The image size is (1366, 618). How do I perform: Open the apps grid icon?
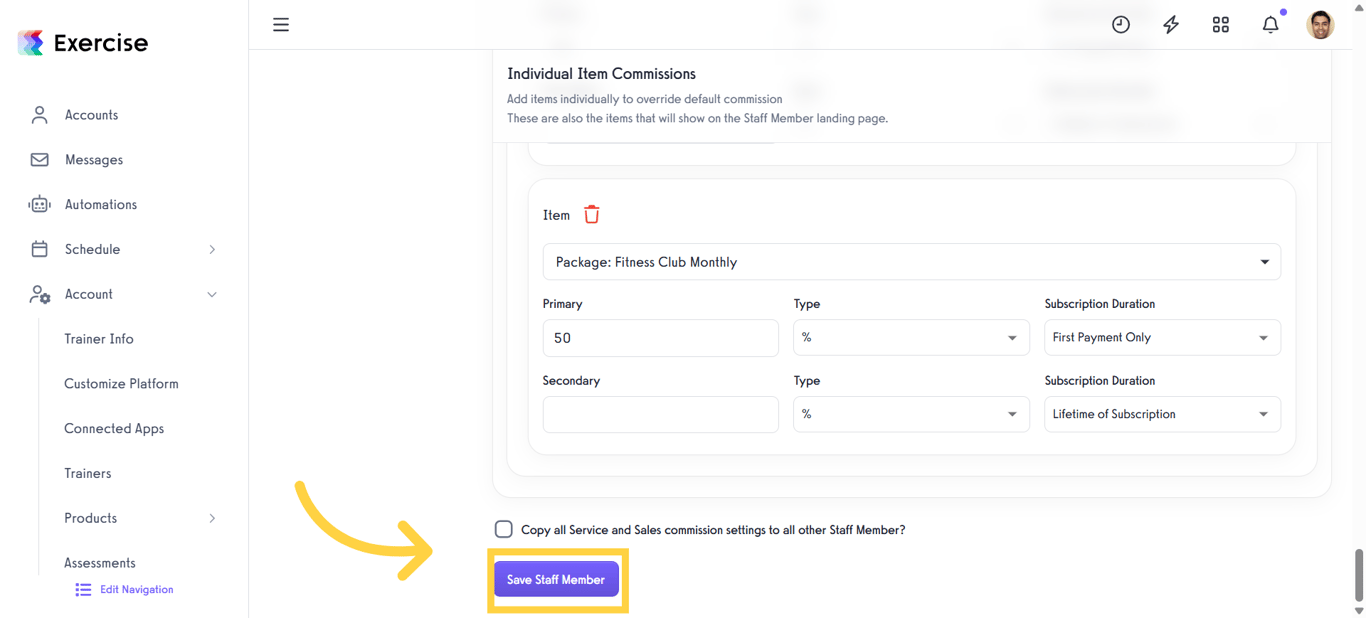click(1221, 25)
